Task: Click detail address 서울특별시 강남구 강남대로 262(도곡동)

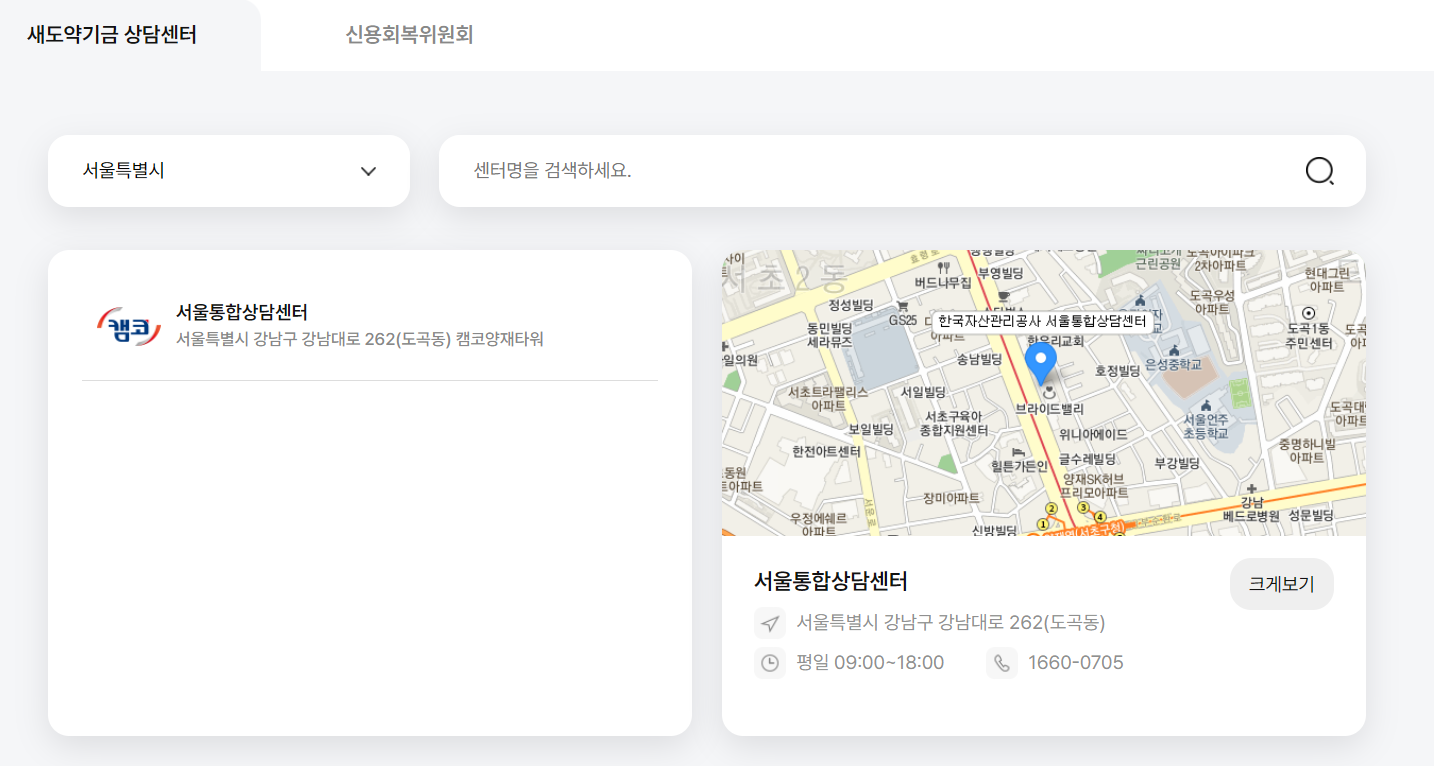Action: point(951,623)
